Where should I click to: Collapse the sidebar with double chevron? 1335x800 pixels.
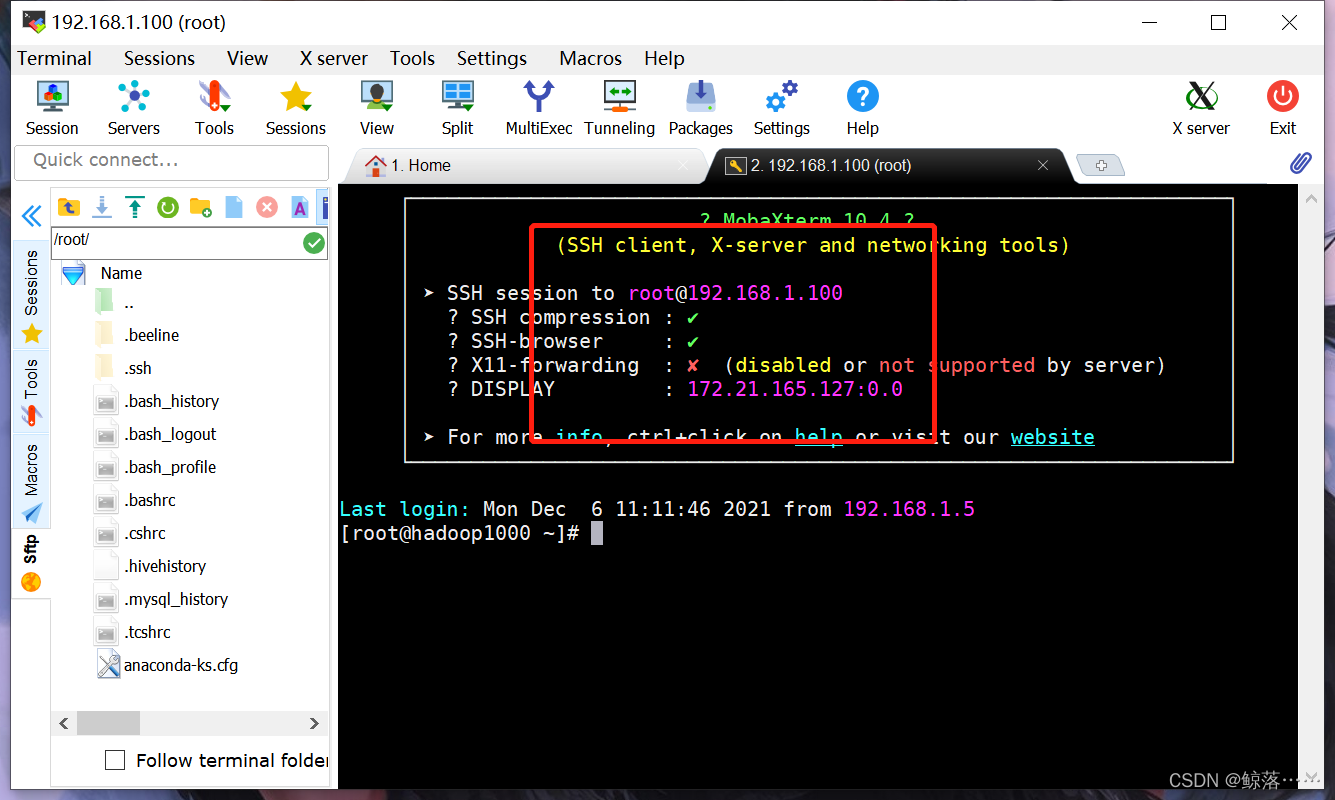pos(31,216)
